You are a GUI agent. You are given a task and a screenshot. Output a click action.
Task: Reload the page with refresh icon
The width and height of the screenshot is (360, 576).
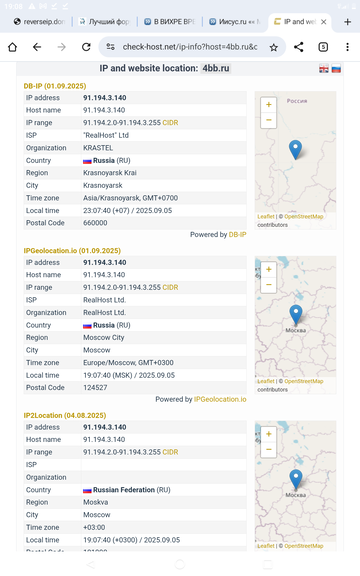click(86, 47)
